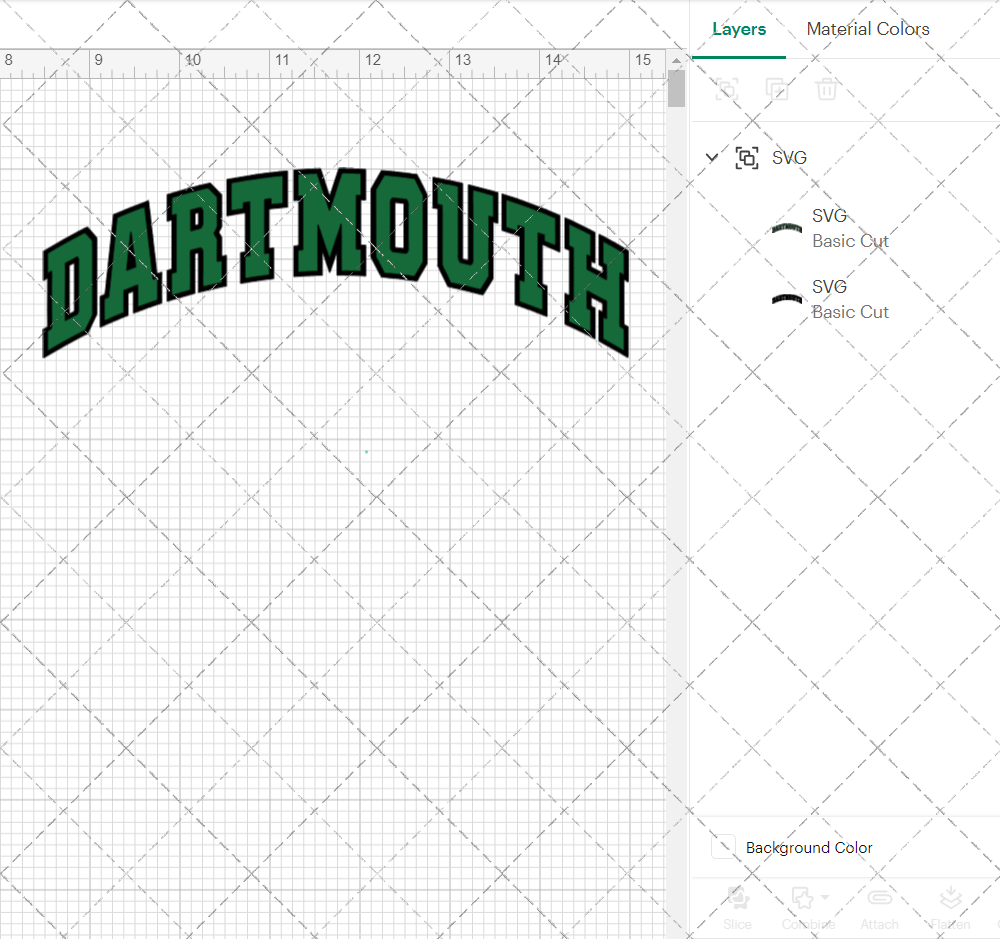The height and width of the screenshot is (939, 1000).
Task: Select the black outline layer thumbnail
Action: tap(786, 299)
